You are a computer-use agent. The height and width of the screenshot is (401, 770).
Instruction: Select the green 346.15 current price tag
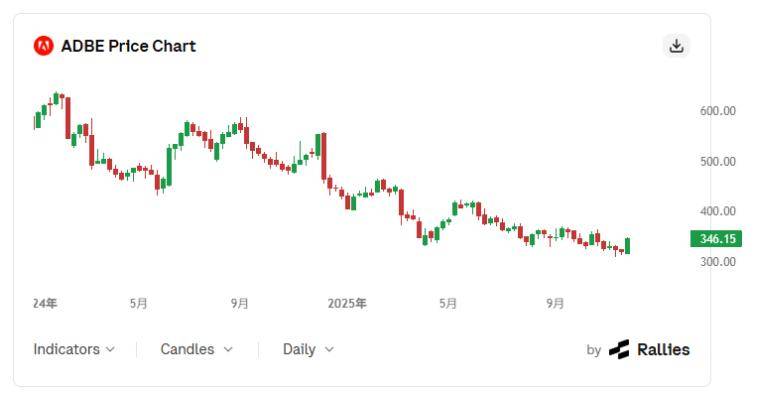point(715,239)
